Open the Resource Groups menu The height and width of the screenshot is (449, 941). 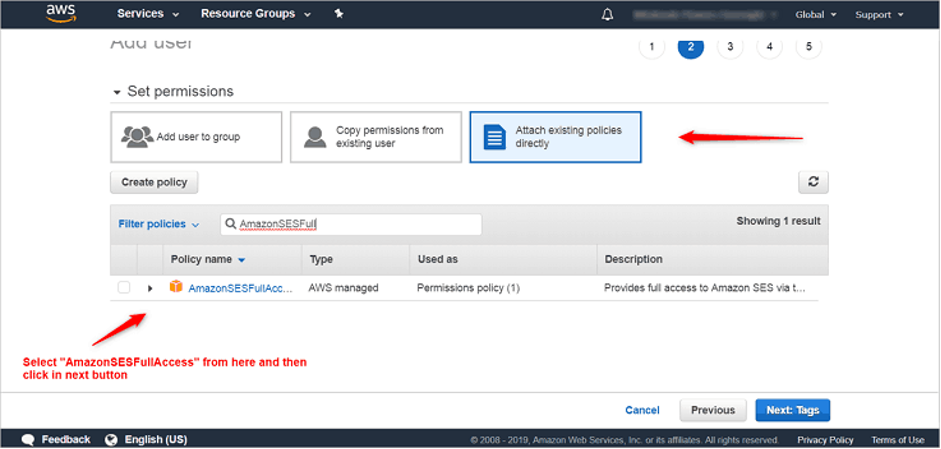[x=256, y=14]
